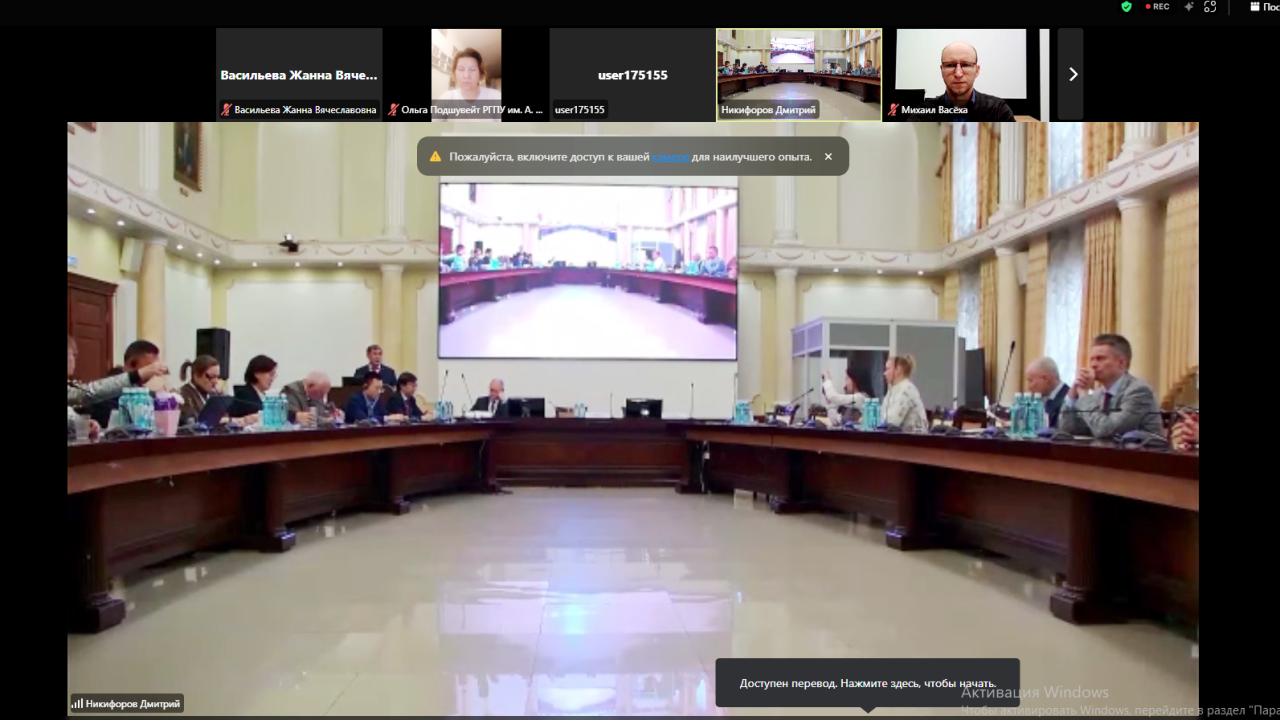Image resolution: width=1280 pixels, height=720 pixels.
Task: Click muted mic icon for Михаил Васёха
Action: (893, 110)
